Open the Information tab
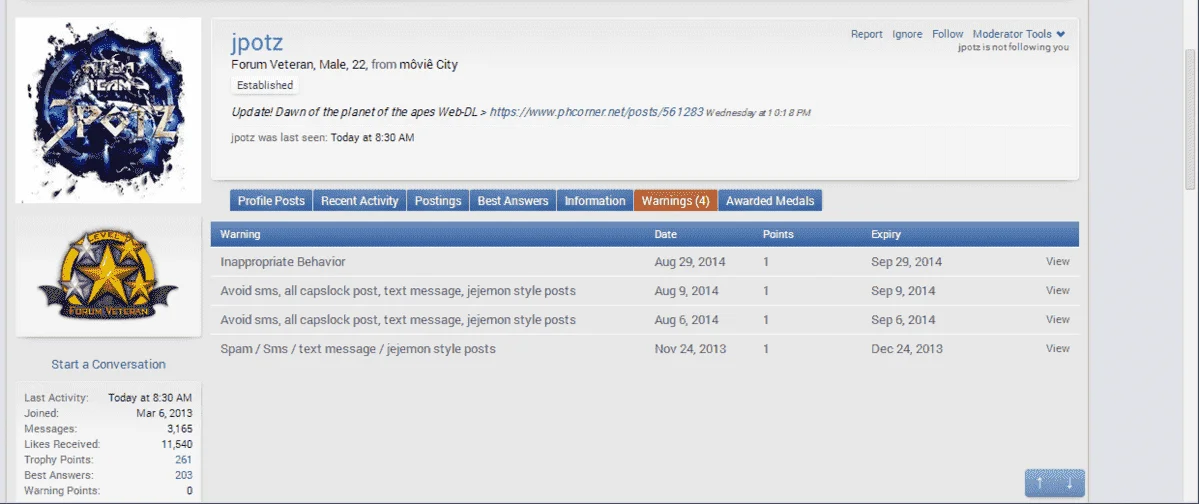Viewport: 1199px width, 504px height. tap(595, 200)
